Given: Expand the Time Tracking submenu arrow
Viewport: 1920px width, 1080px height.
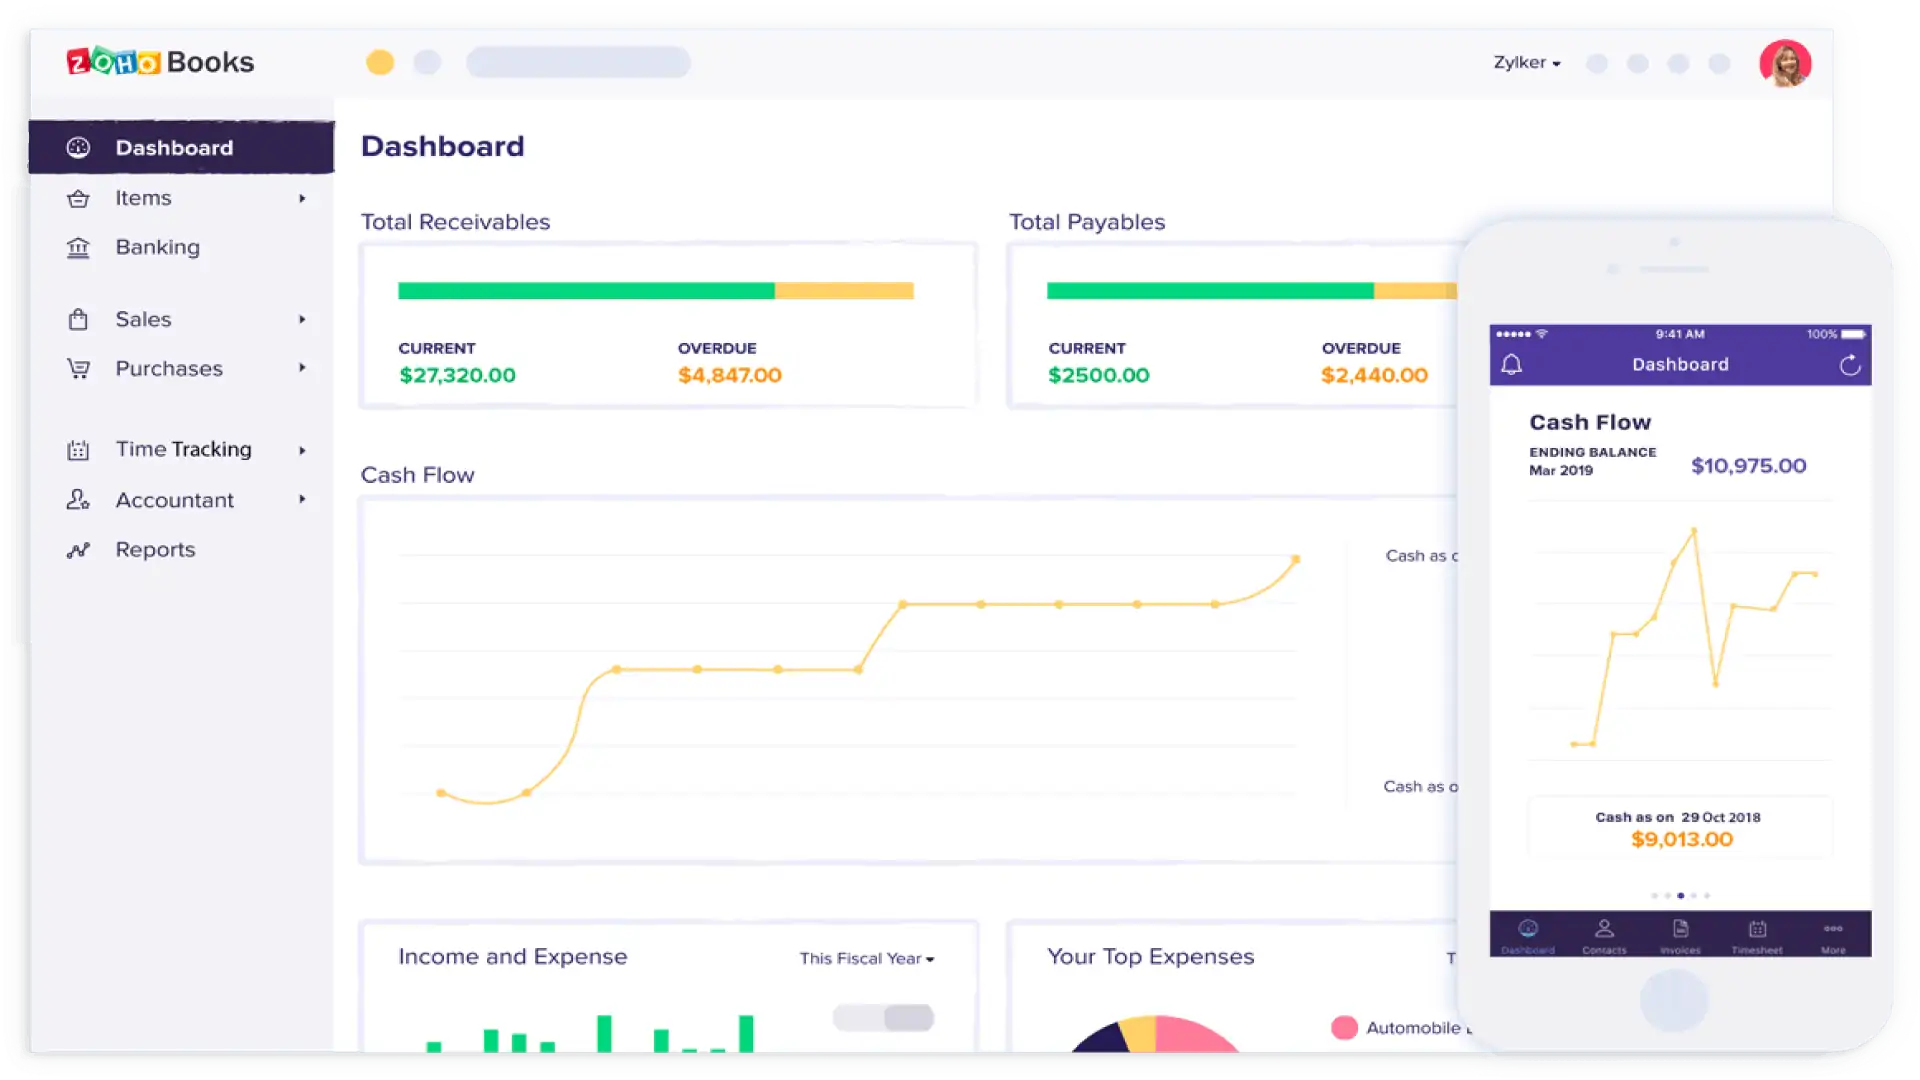Looking at the screenshot, I should 302,448.
